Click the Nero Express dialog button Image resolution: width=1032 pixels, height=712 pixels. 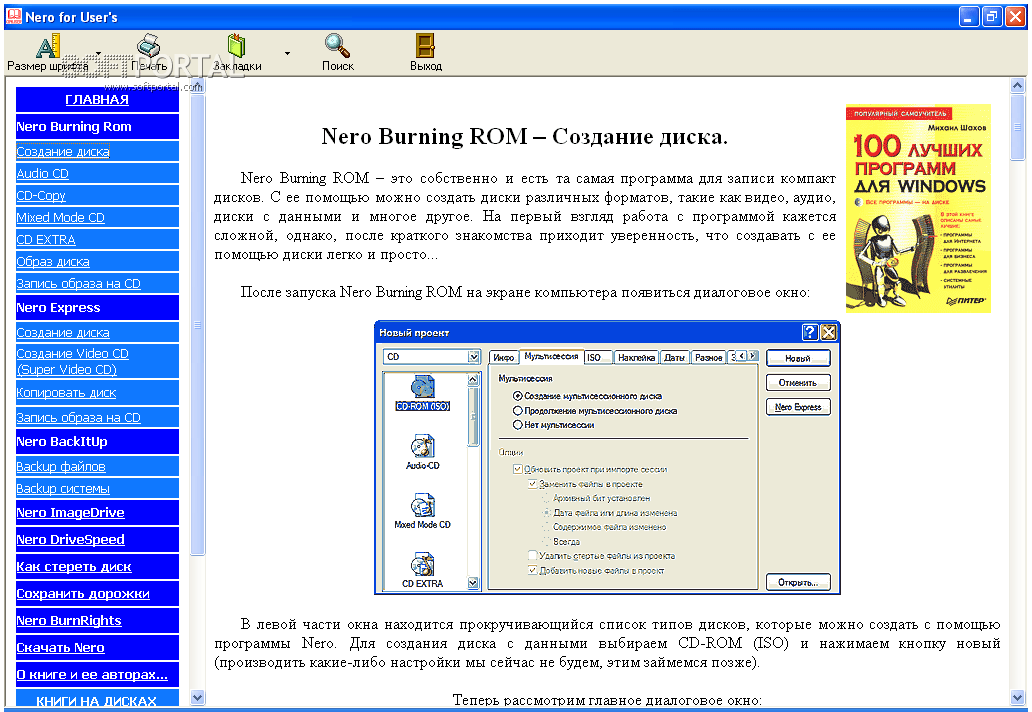pyautogui.click(x=798, y=407)
